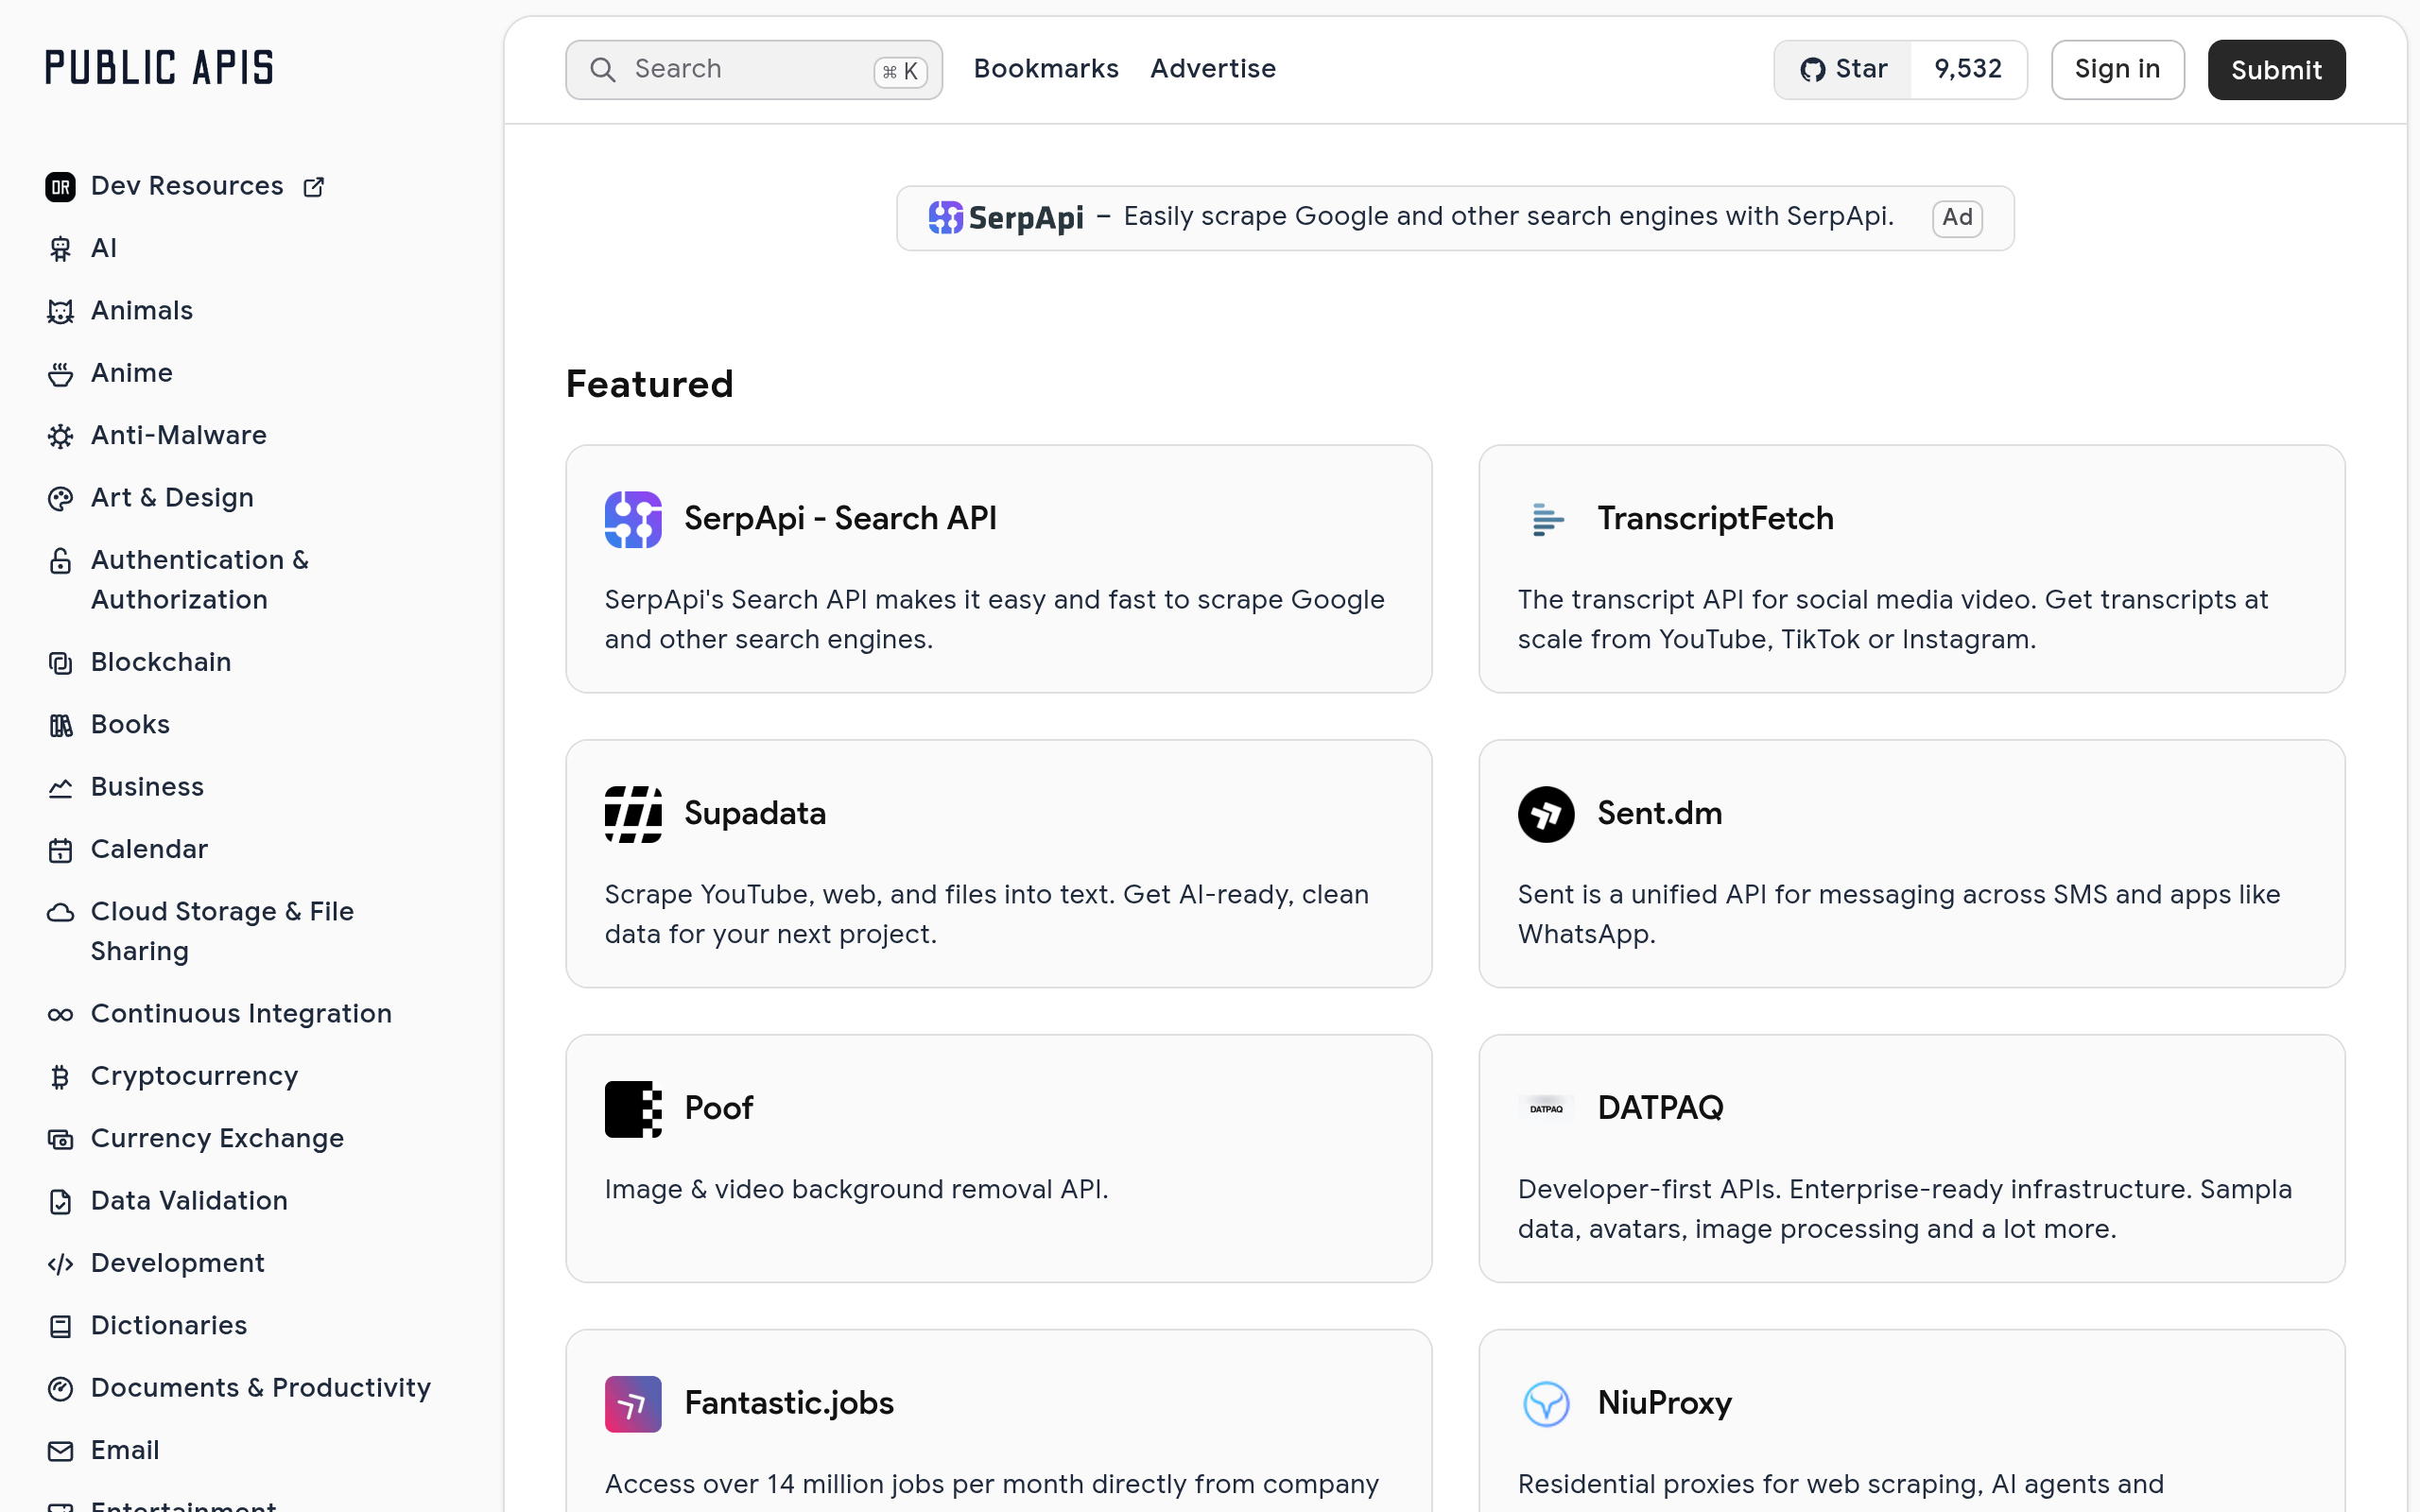Click the Books icon in sidebar
This screenshot has height=1512, width=2420.
pyautogui.click(x=60, y=726)
